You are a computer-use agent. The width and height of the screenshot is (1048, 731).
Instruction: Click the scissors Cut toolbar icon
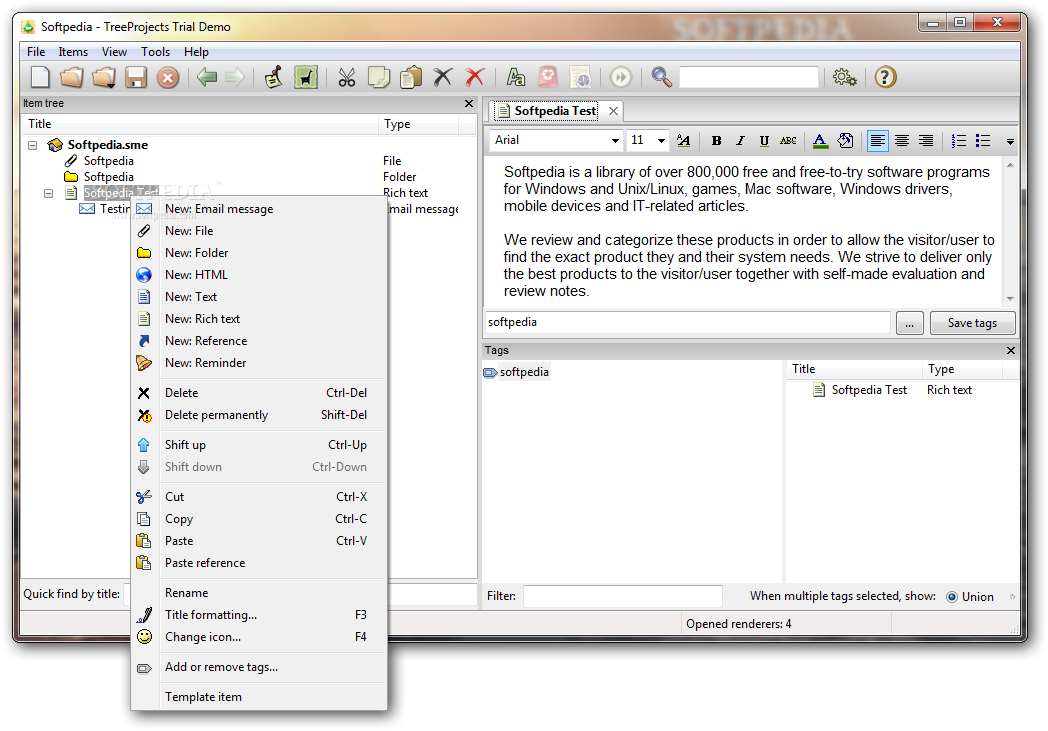(347, 78)
